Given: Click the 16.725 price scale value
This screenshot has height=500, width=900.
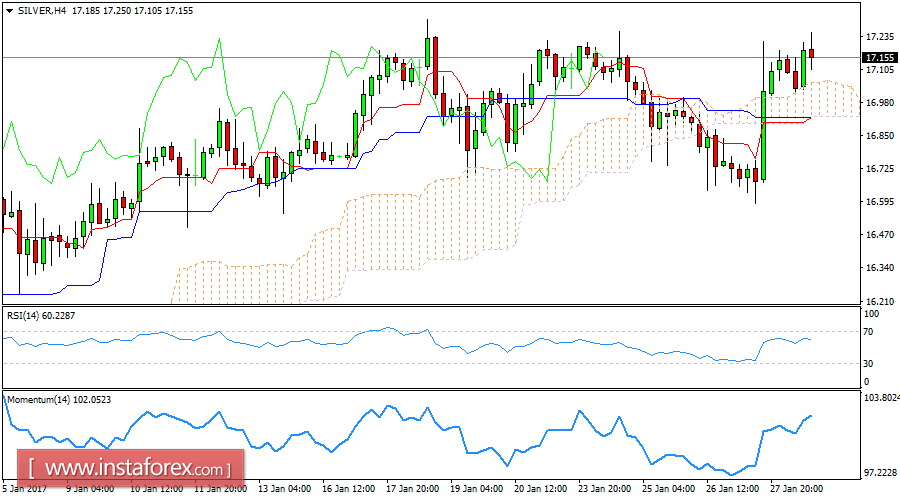Looking at the screenshot, I should 879,169.
